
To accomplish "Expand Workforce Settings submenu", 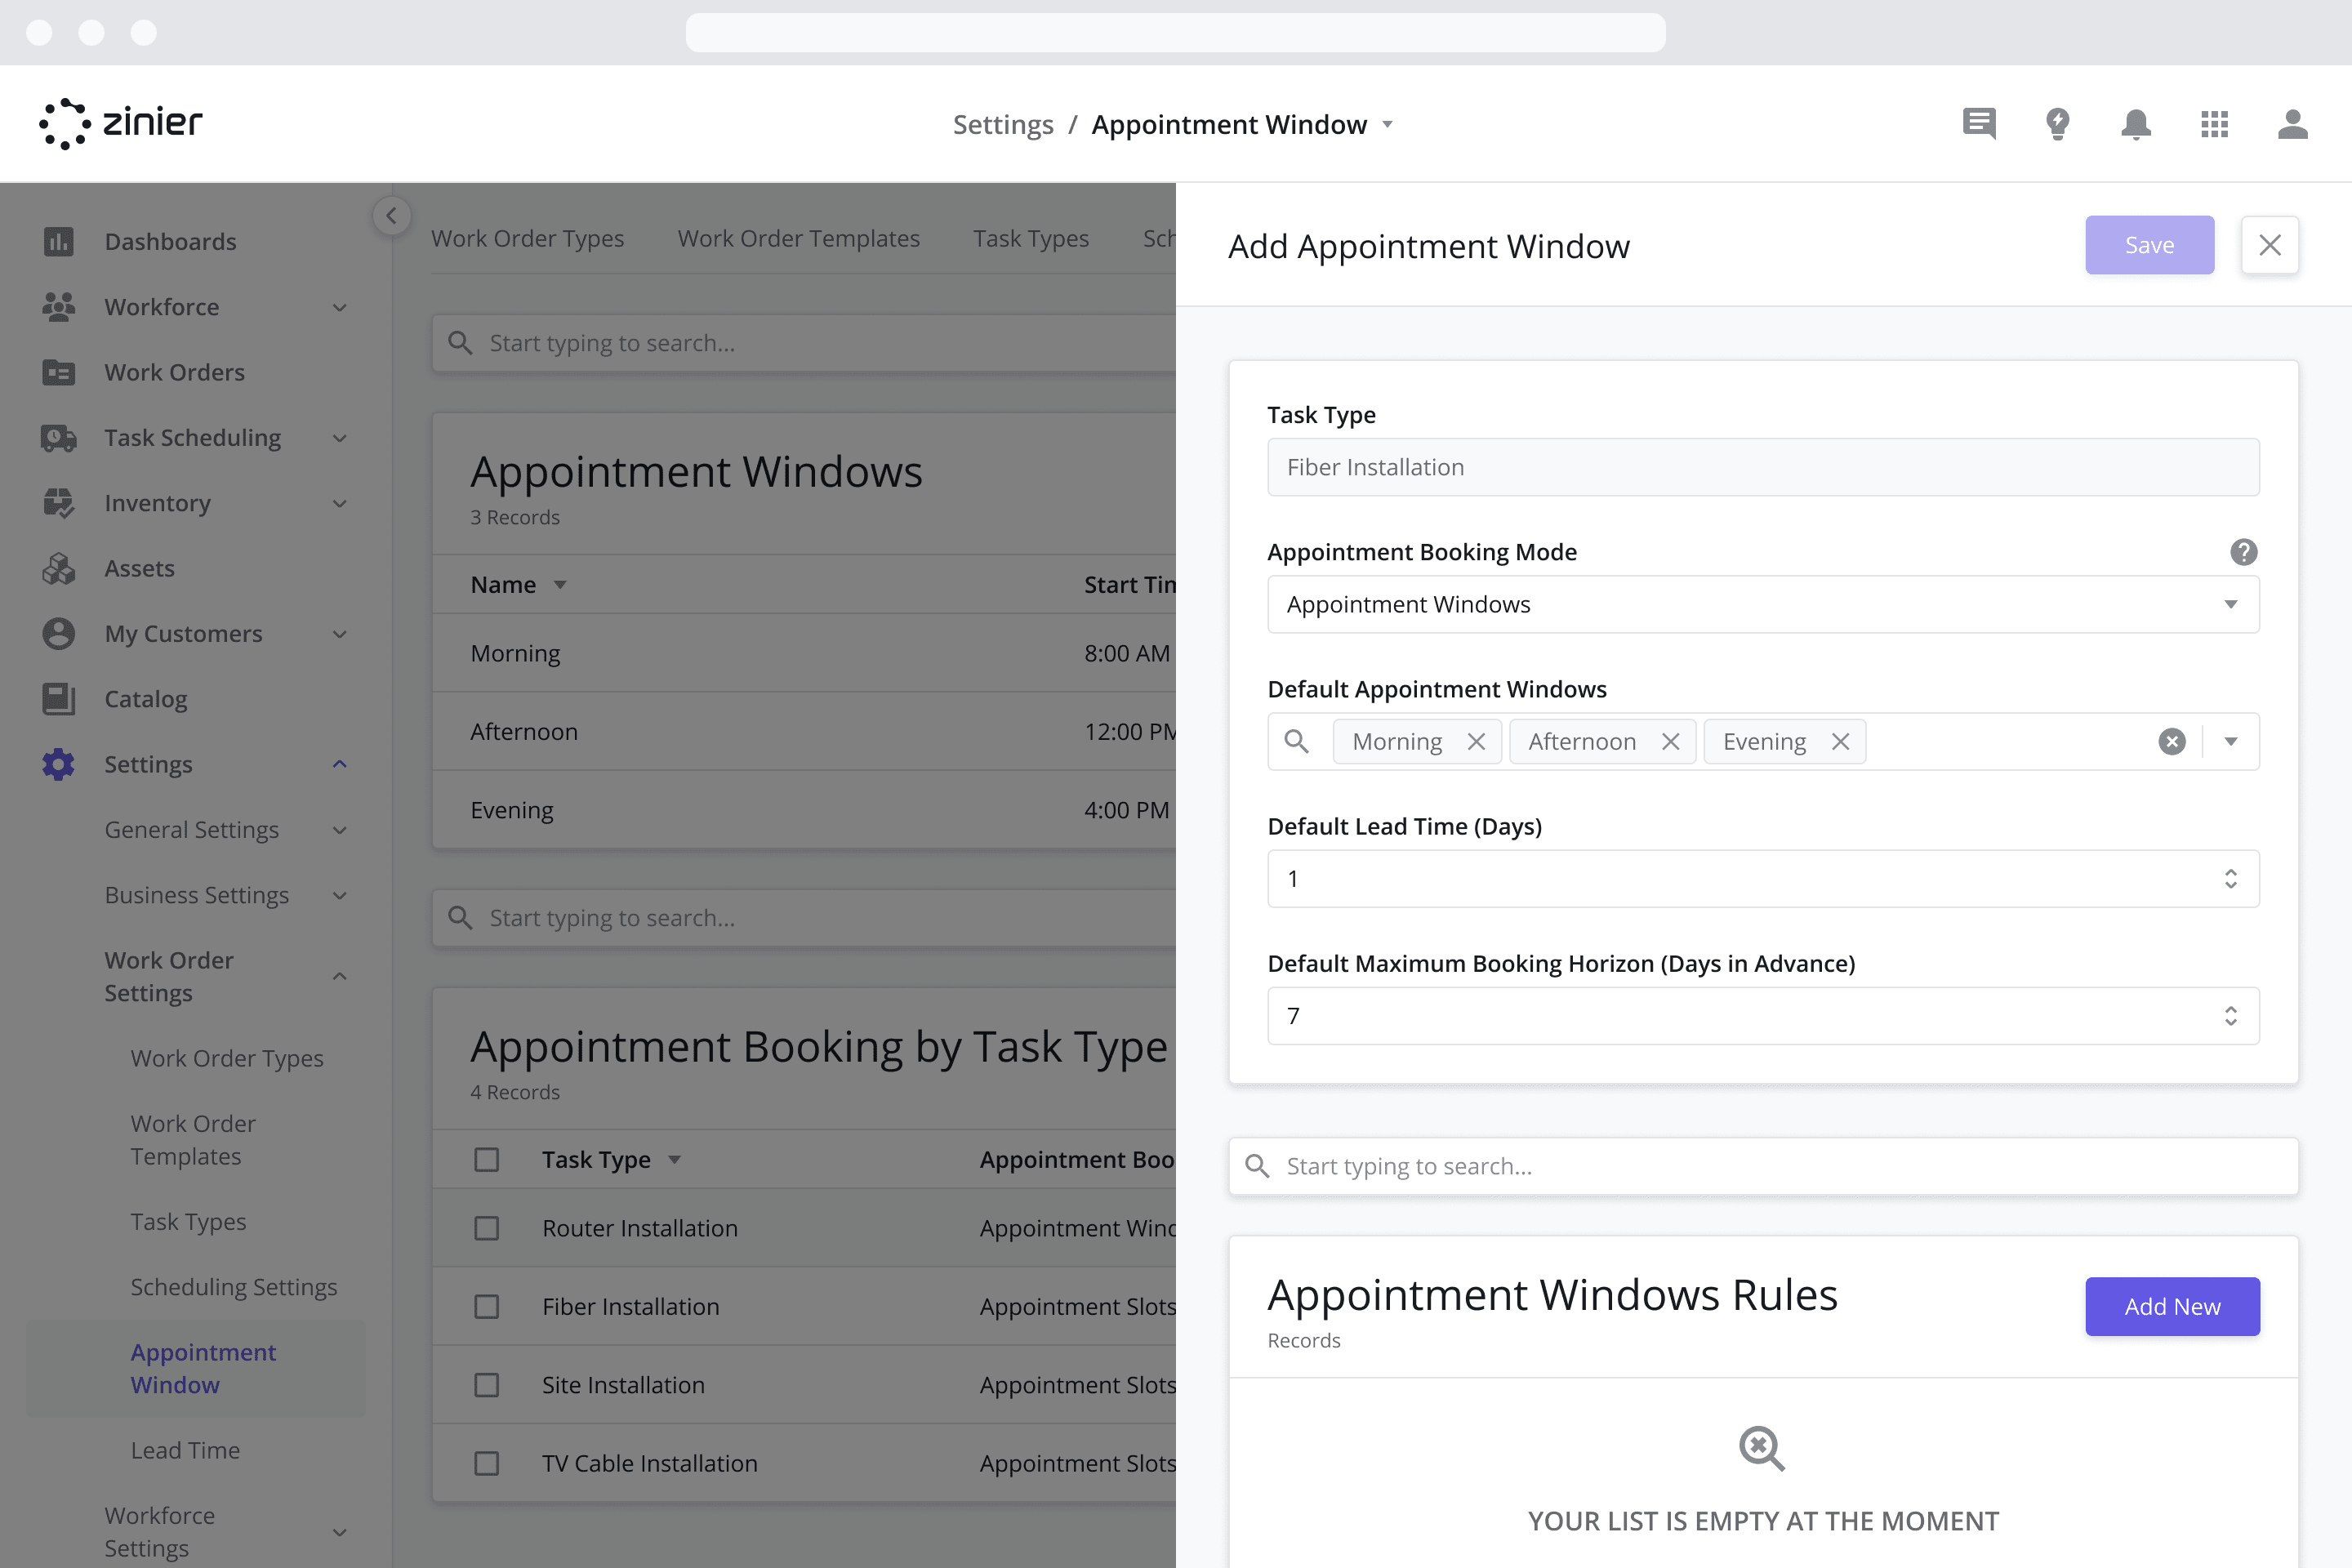I will click(x=340, y=1532).
